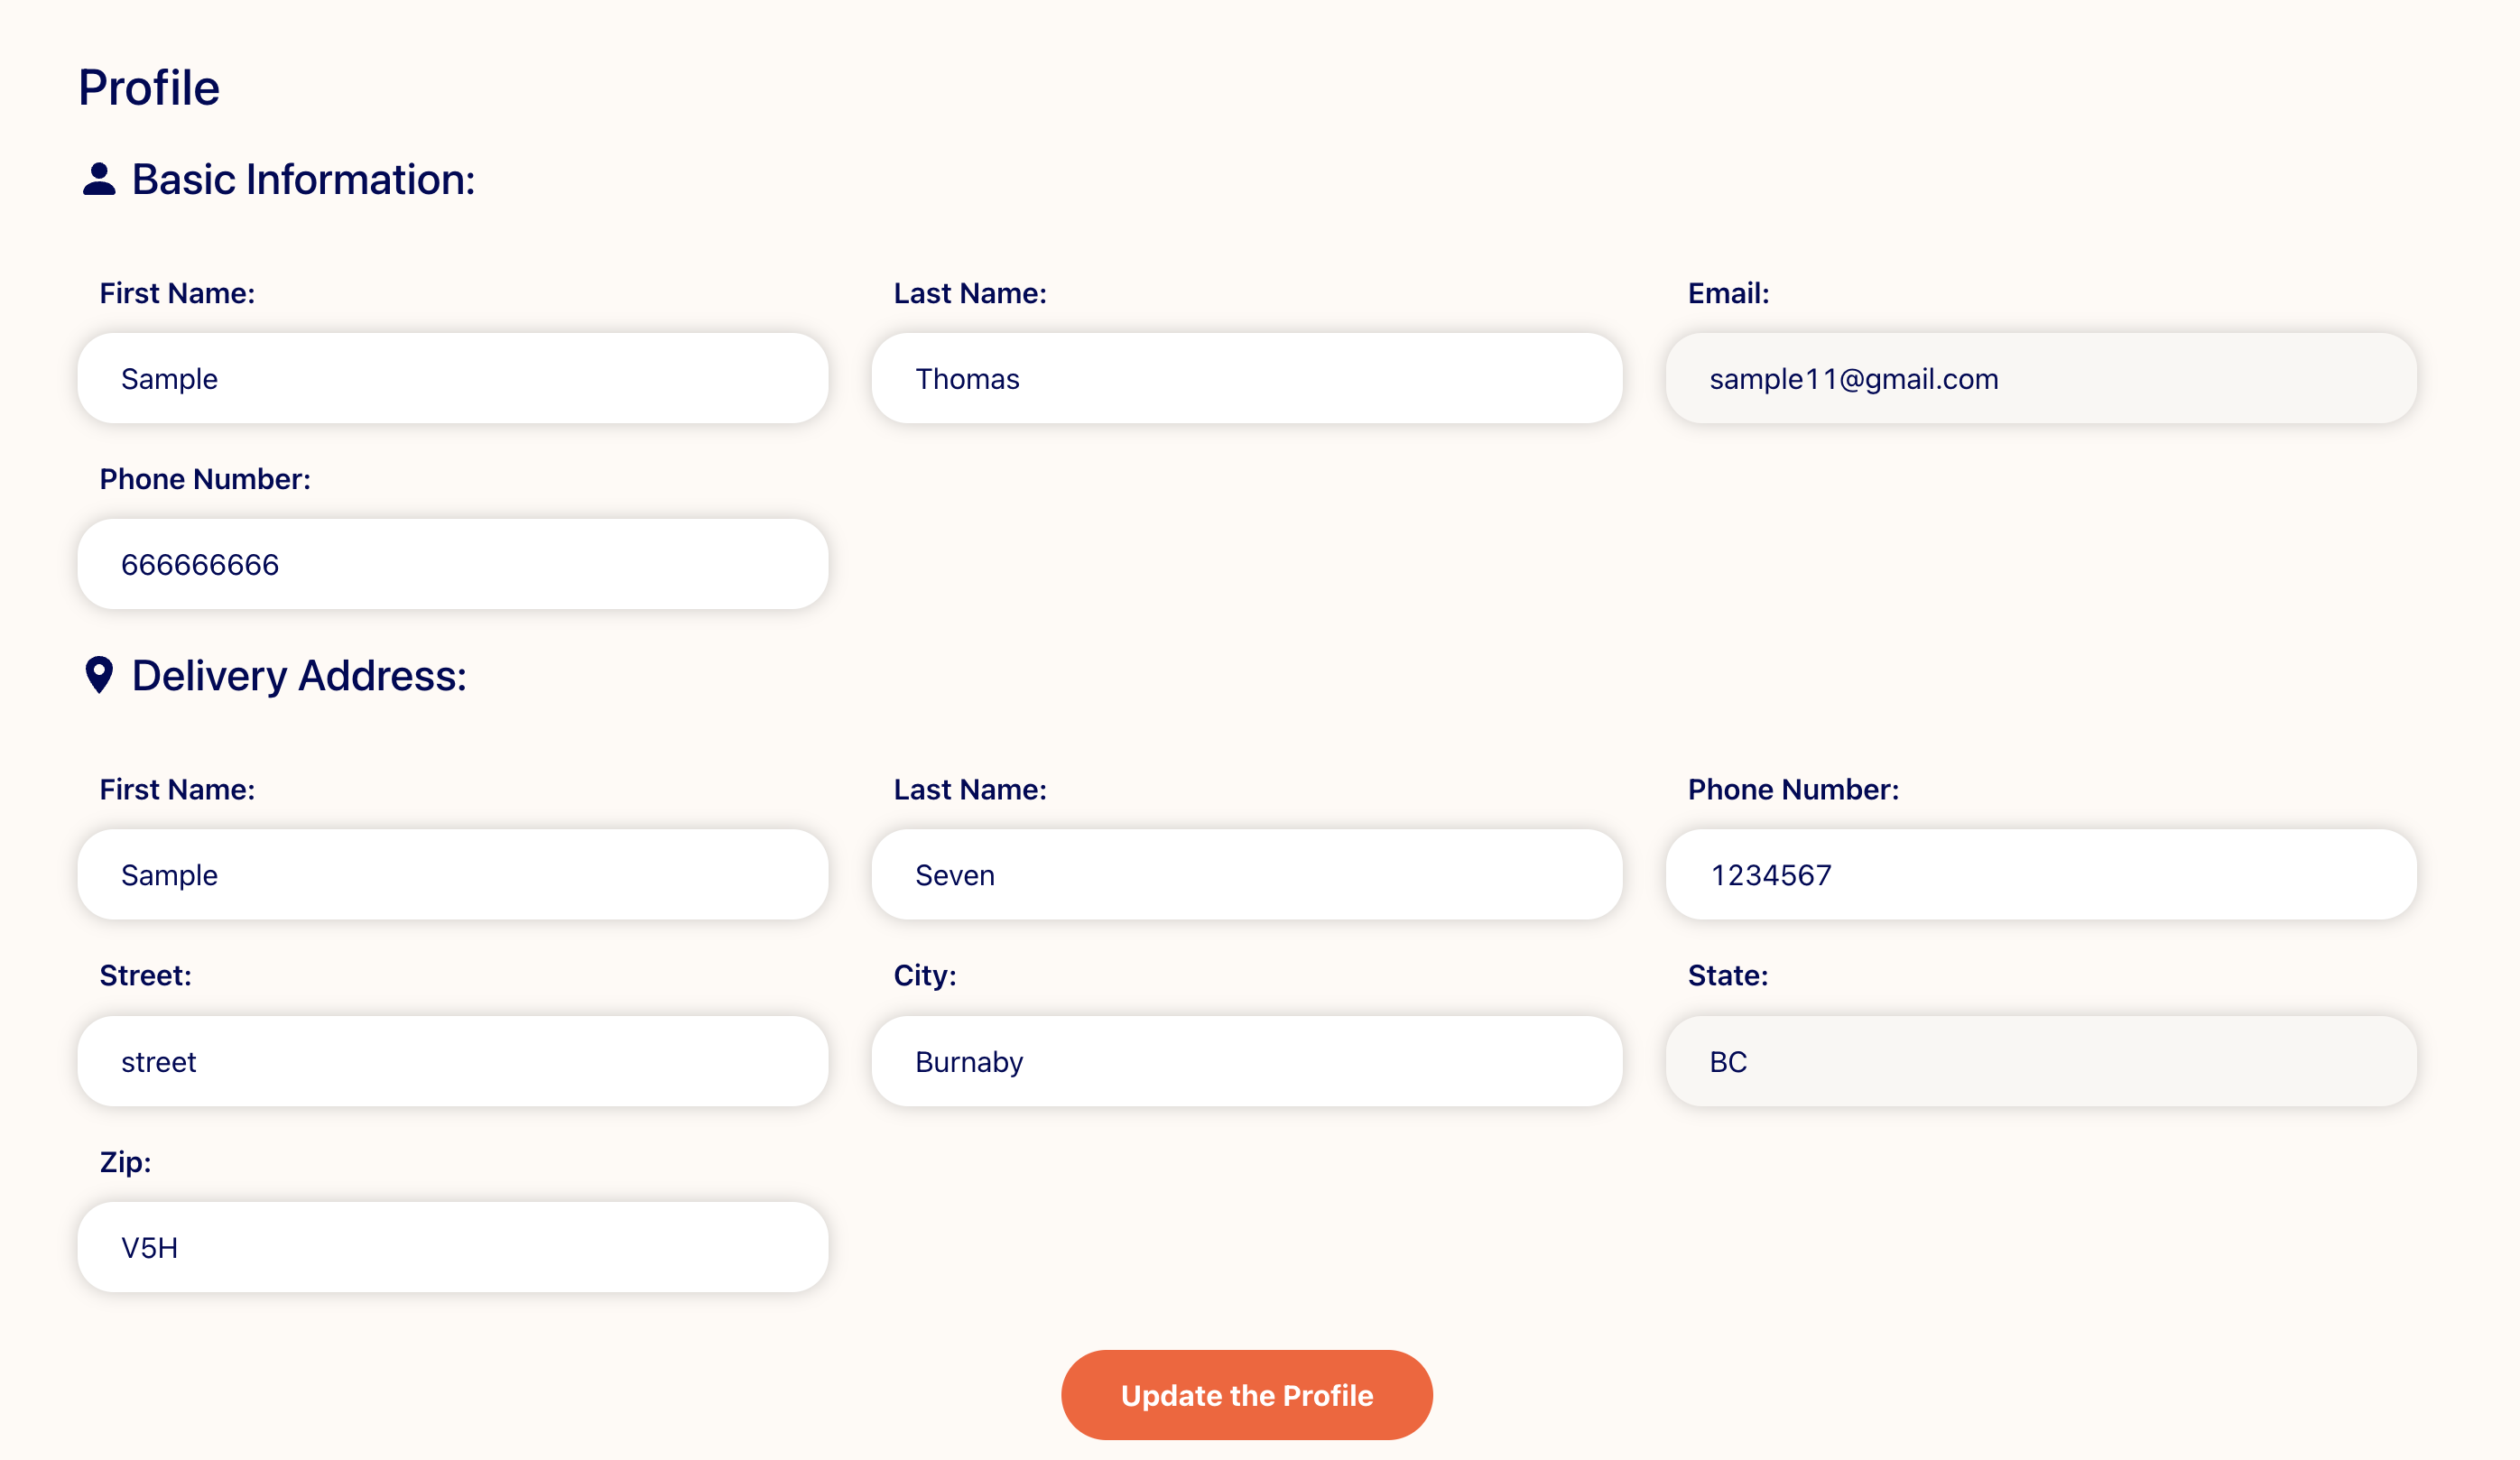
Task: Select the City field showing Burnaby
Action: click(1247, 1061)
